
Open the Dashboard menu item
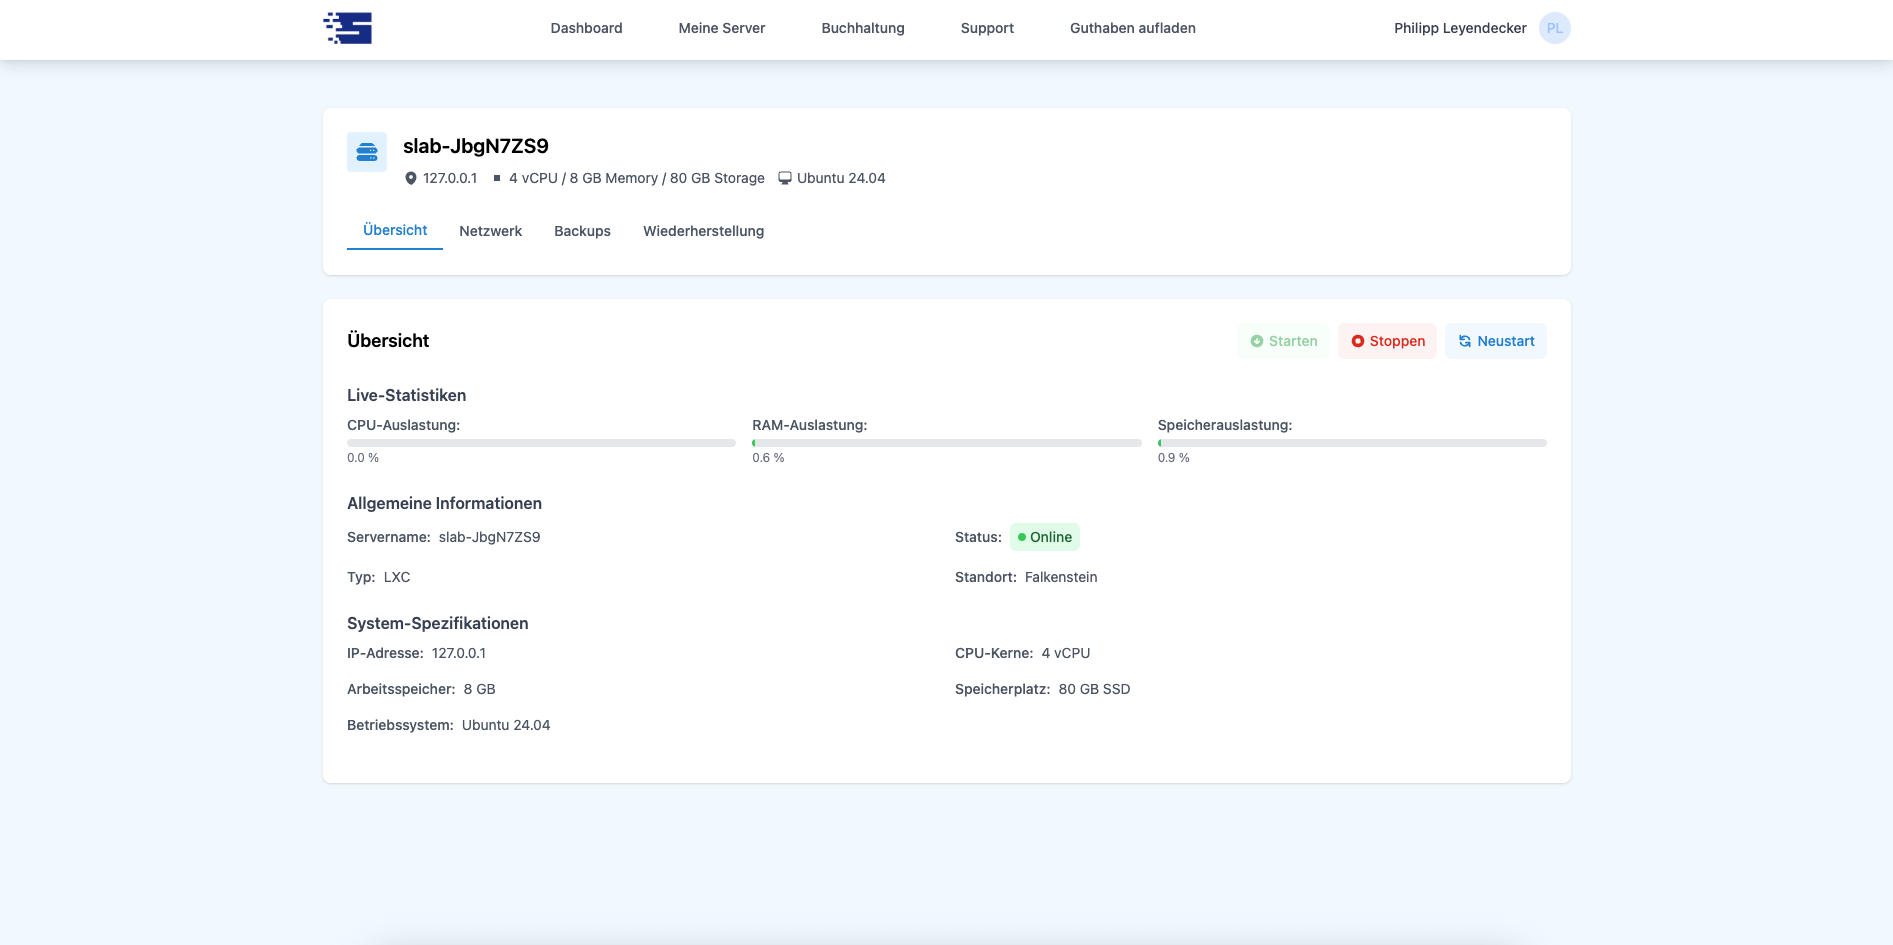[586, 28]
